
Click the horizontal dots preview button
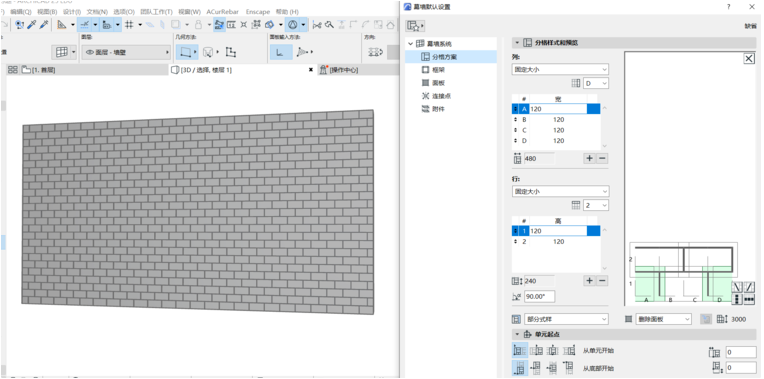[x=749, y=299]
